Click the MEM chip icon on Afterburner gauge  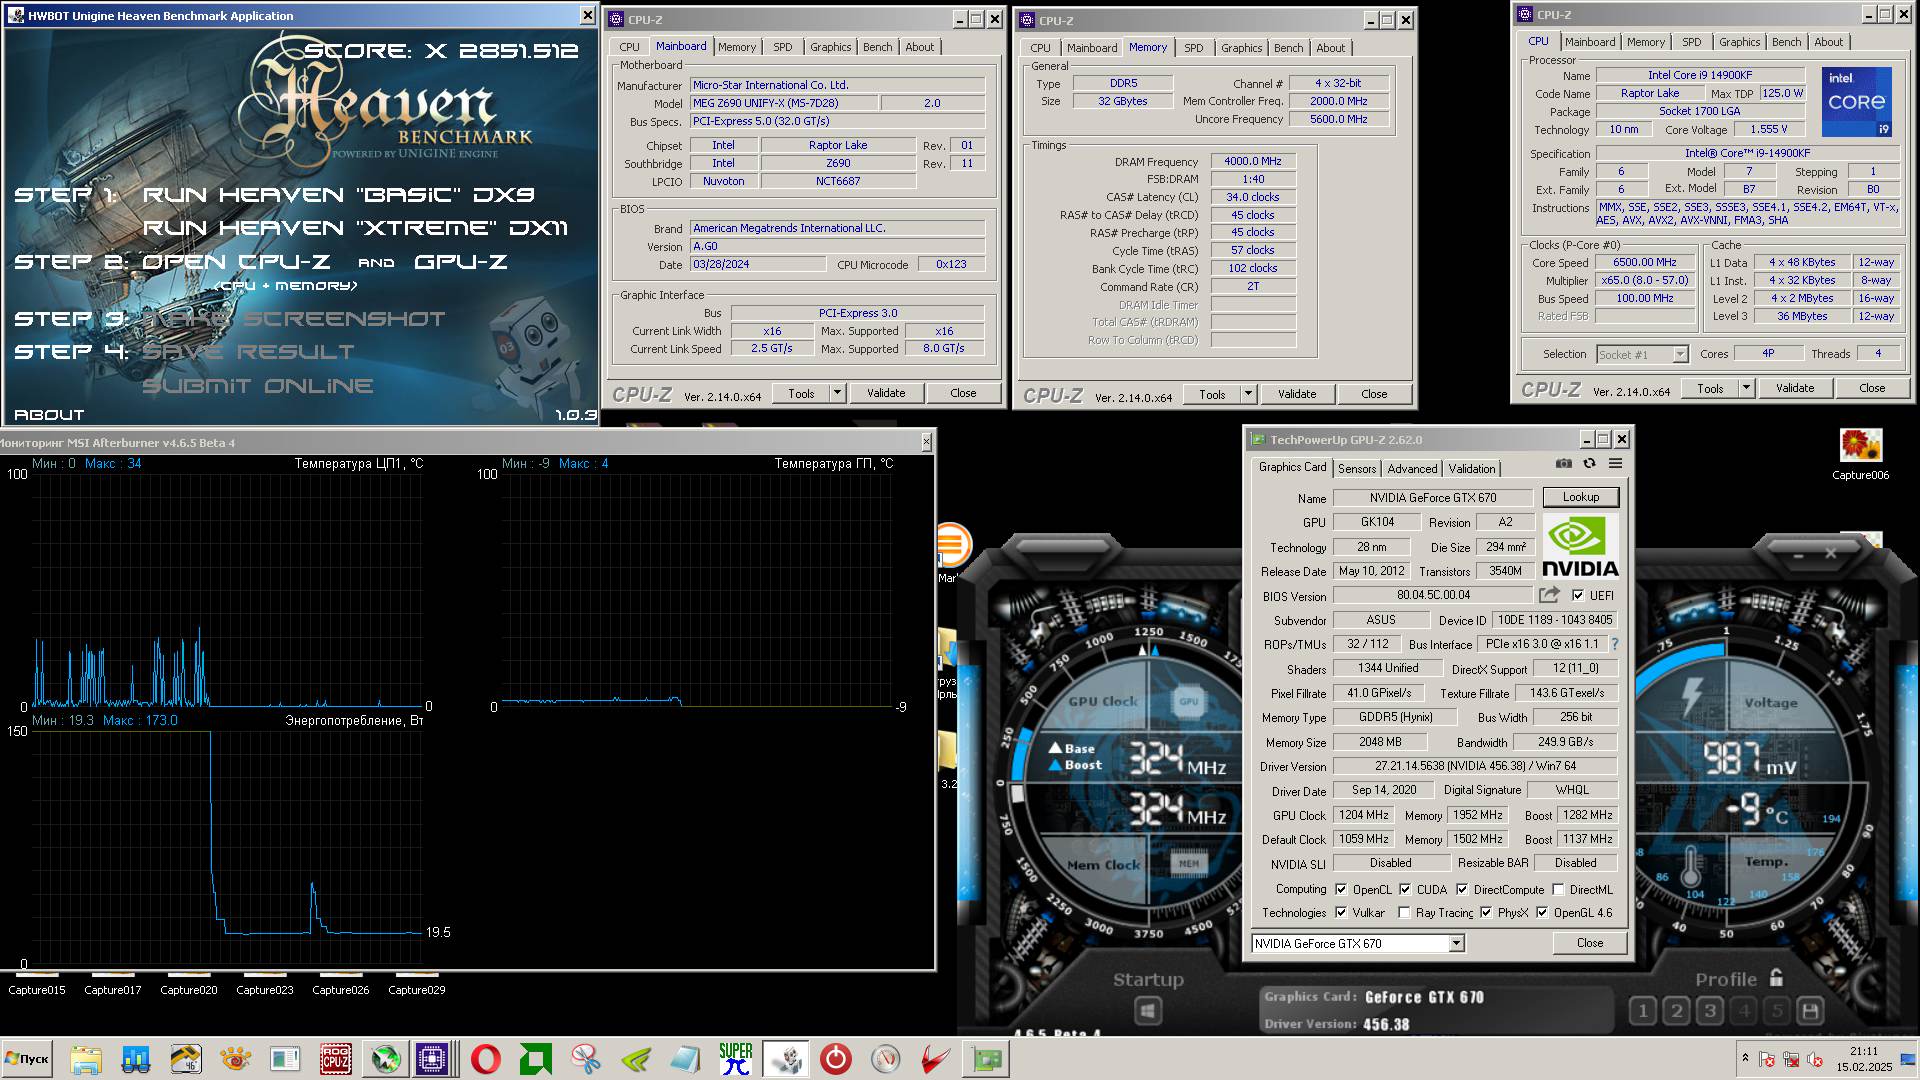(x=1188, y=863)
